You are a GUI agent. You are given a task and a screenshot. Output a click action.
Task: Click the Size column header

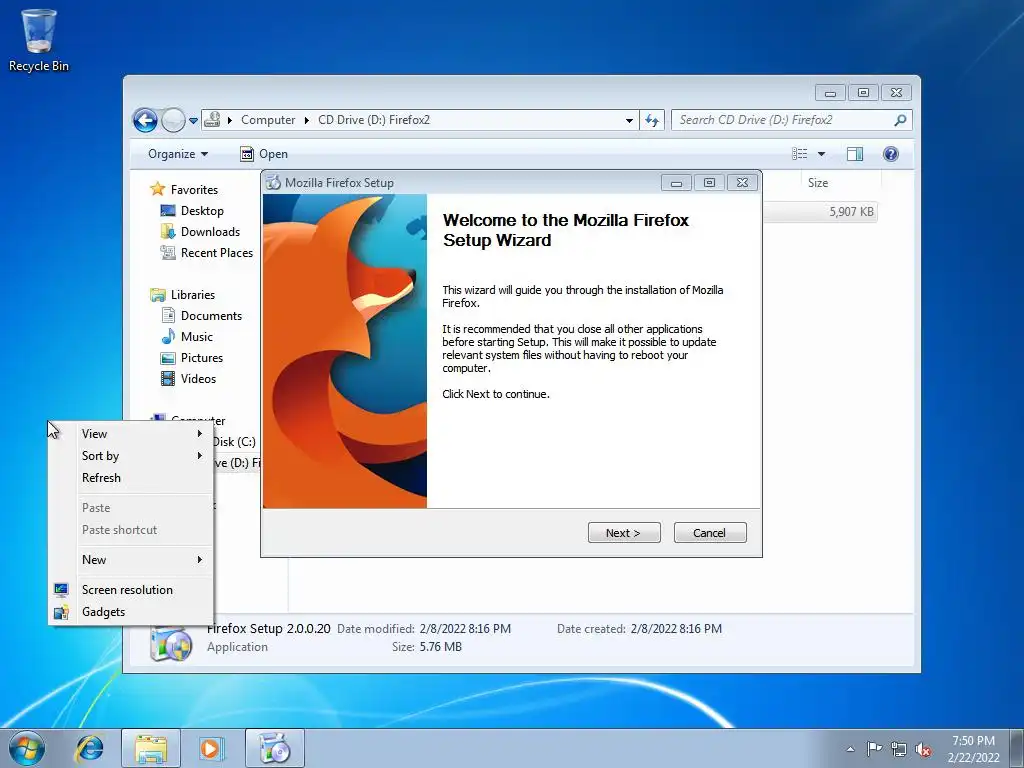pyautogui.click(x=840, y=184)
